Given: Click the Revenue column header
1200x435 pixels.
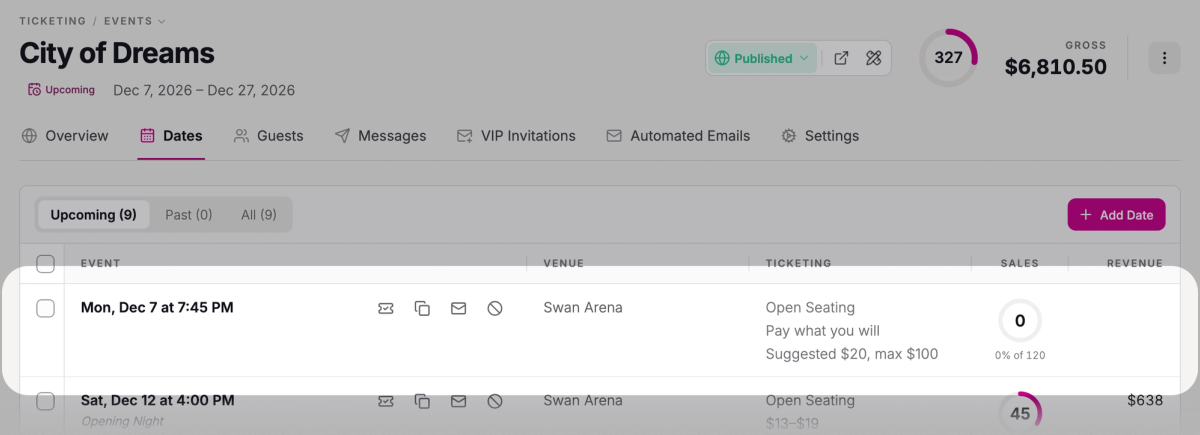Looking at the screenshot, I should (1134, 264).
